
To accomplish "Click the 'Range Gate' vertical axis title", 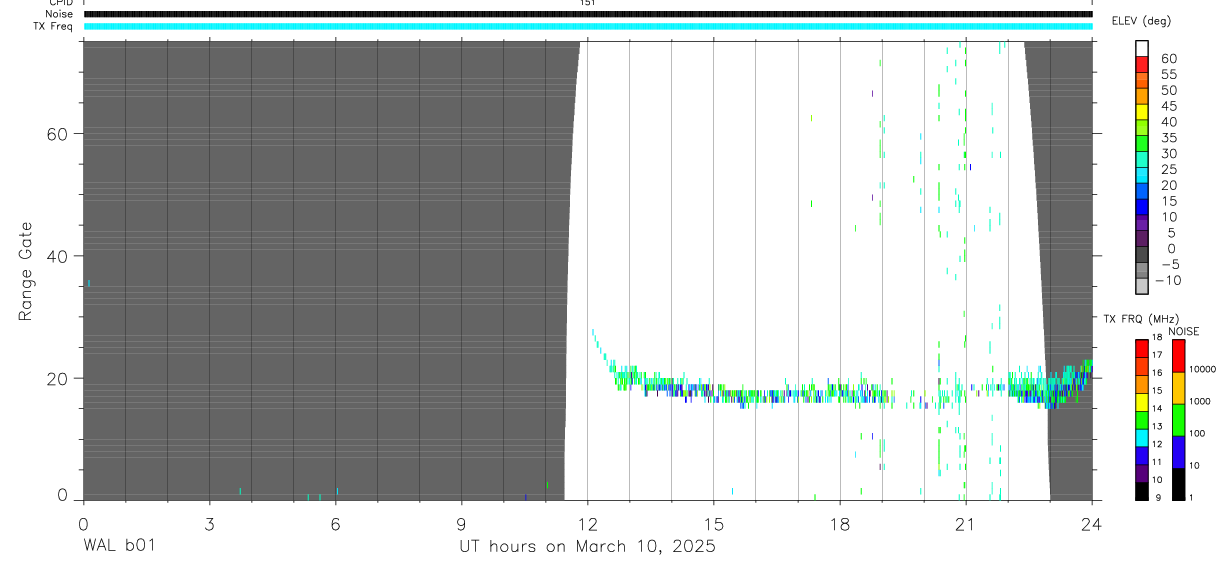I will pos(27,271).
